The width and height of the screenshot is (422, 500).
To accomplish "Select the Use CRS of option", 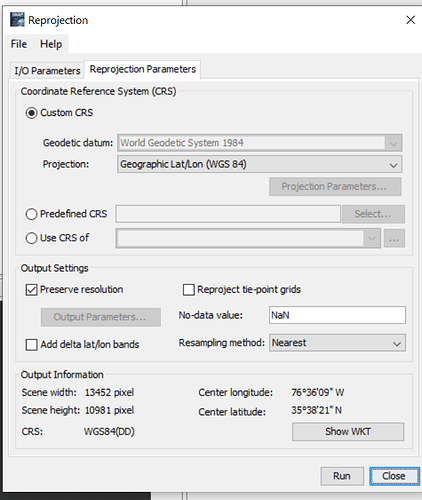I will (31, 238).
